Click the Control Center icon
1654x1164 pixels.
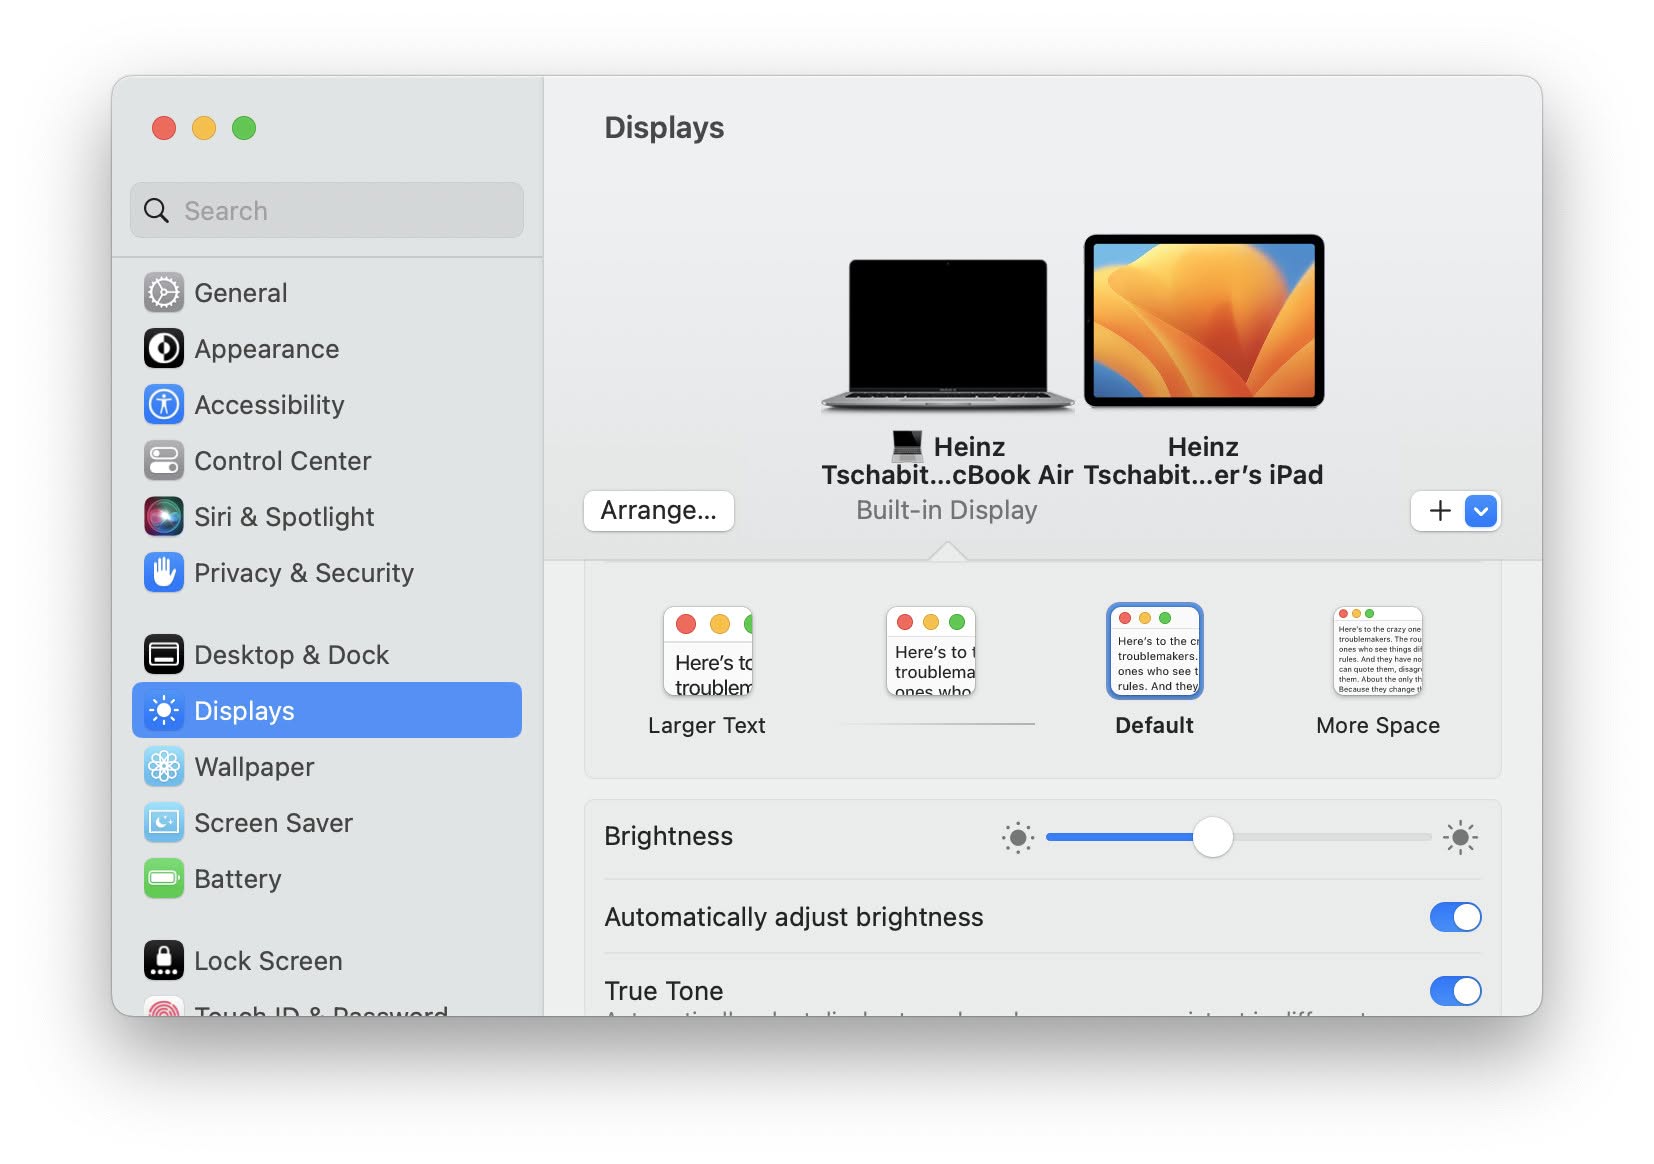click(x=164, y=461)
